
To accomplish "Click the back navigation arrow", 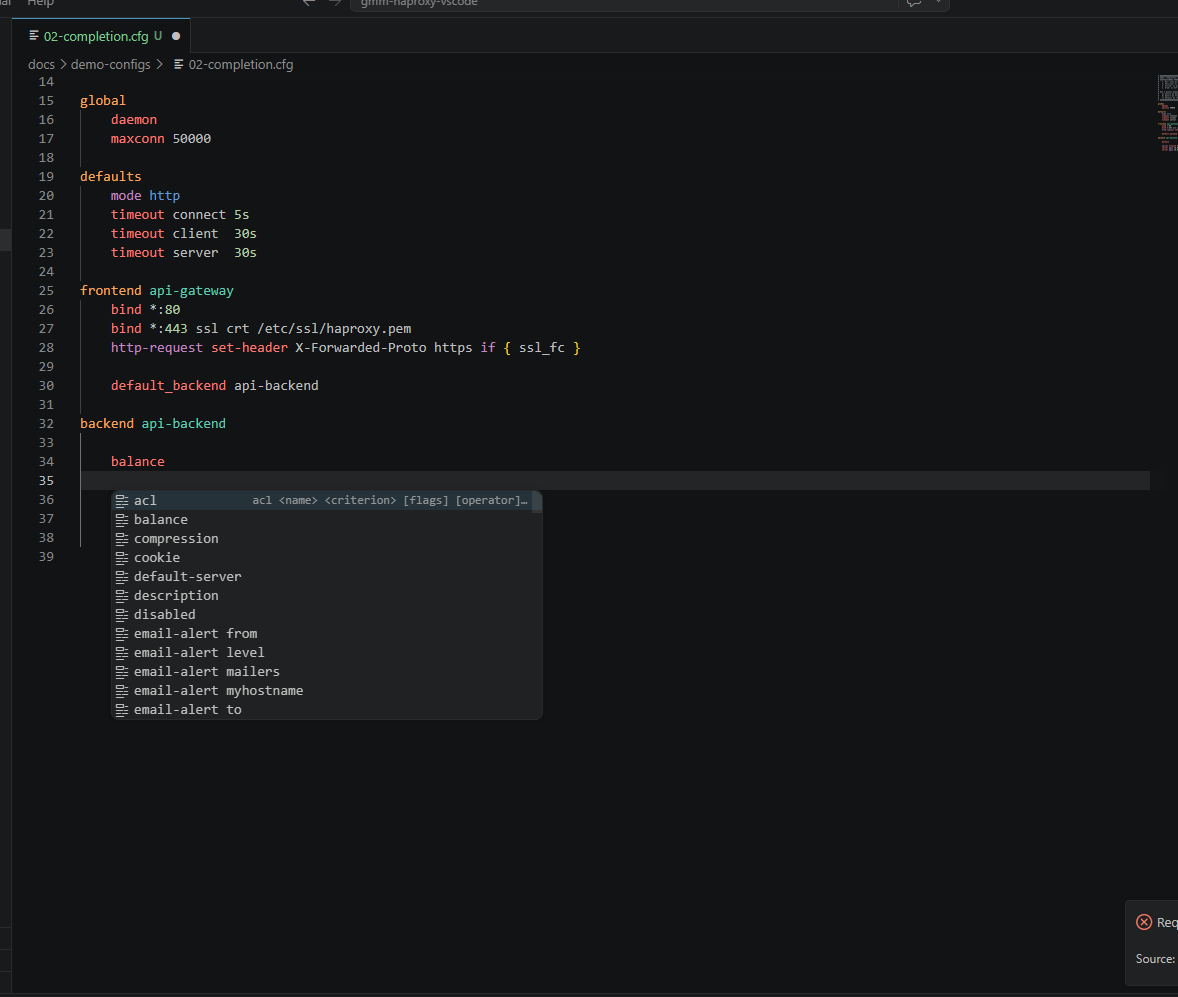I will click(x=309, y=3).
